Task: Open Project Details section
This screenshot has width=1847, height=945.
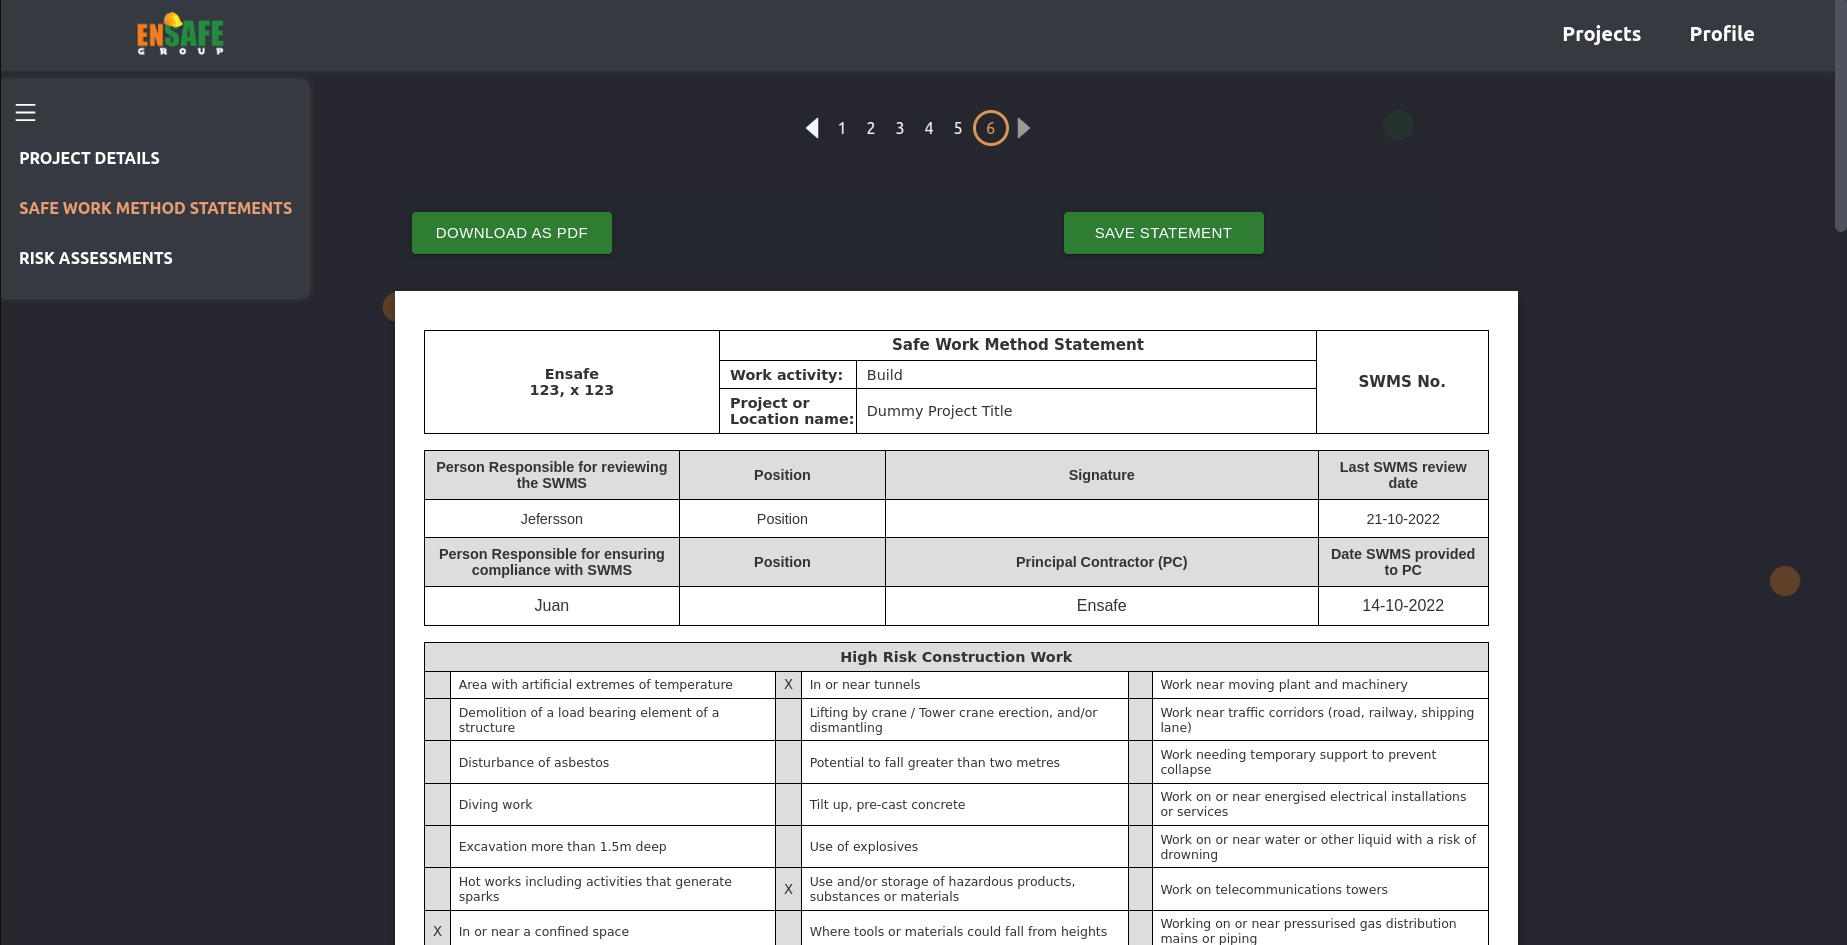Action: coord(89,158)
